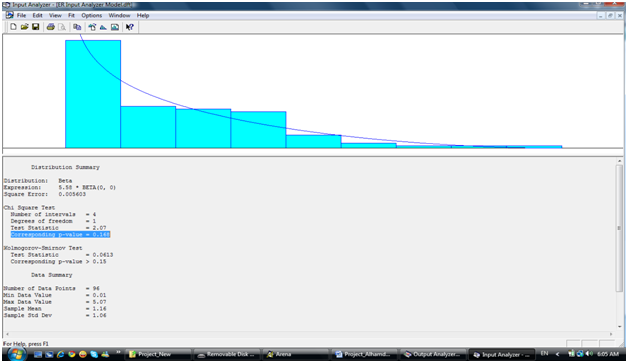The image size is (628, 363).
Task: Click the Input Analyzer taskbar button
Action: click(502, 354)
